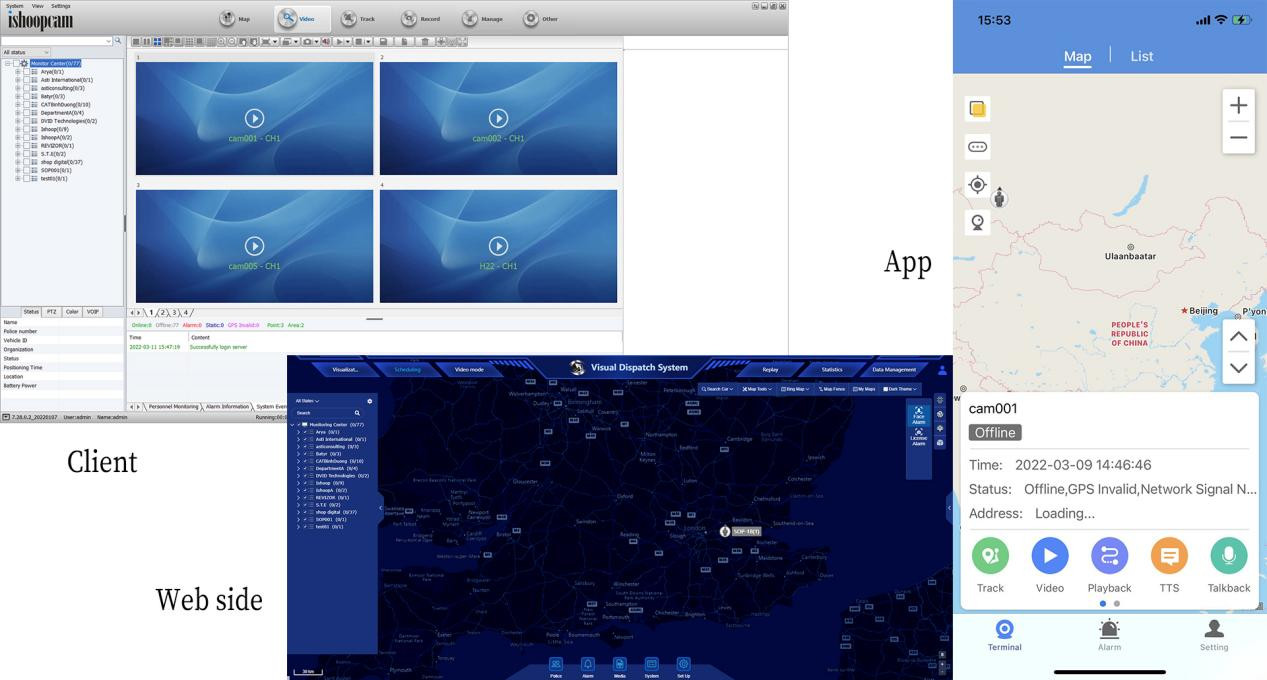Open the All status dropdown
The image size is (1267, 680).
tap(26, 52)
